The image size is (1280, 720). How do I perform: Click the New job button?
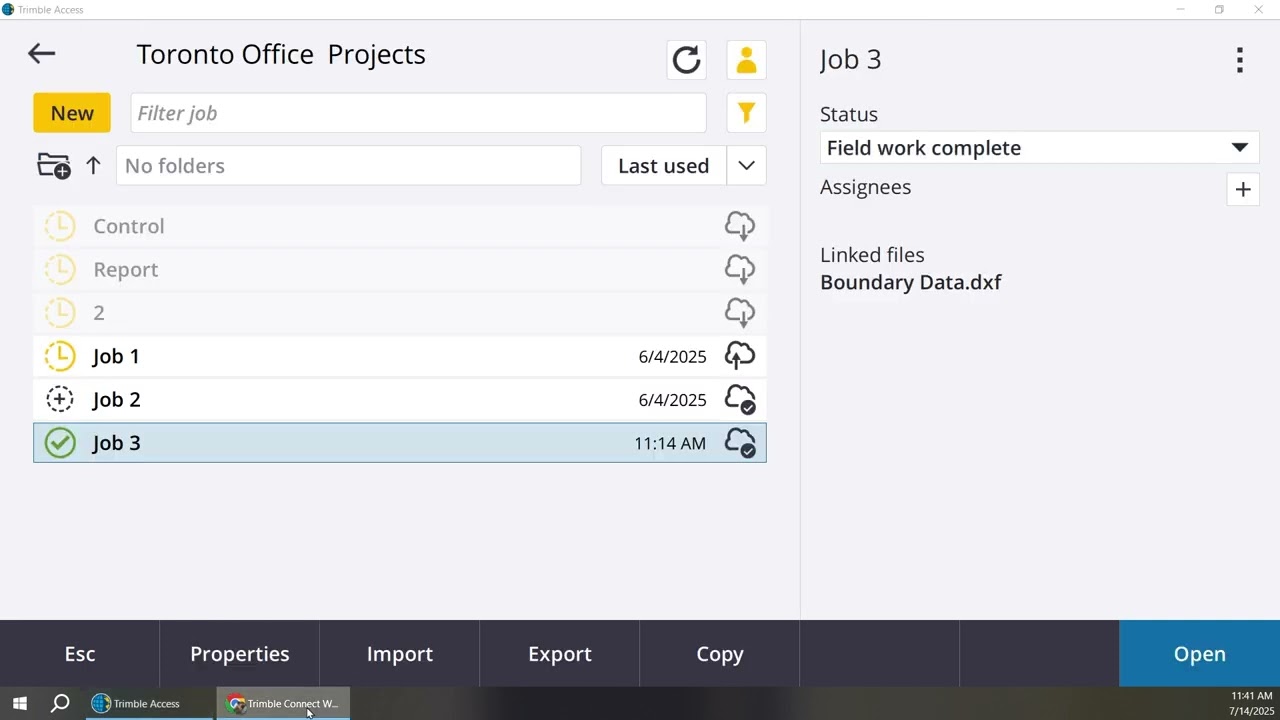tap(72, 113)
